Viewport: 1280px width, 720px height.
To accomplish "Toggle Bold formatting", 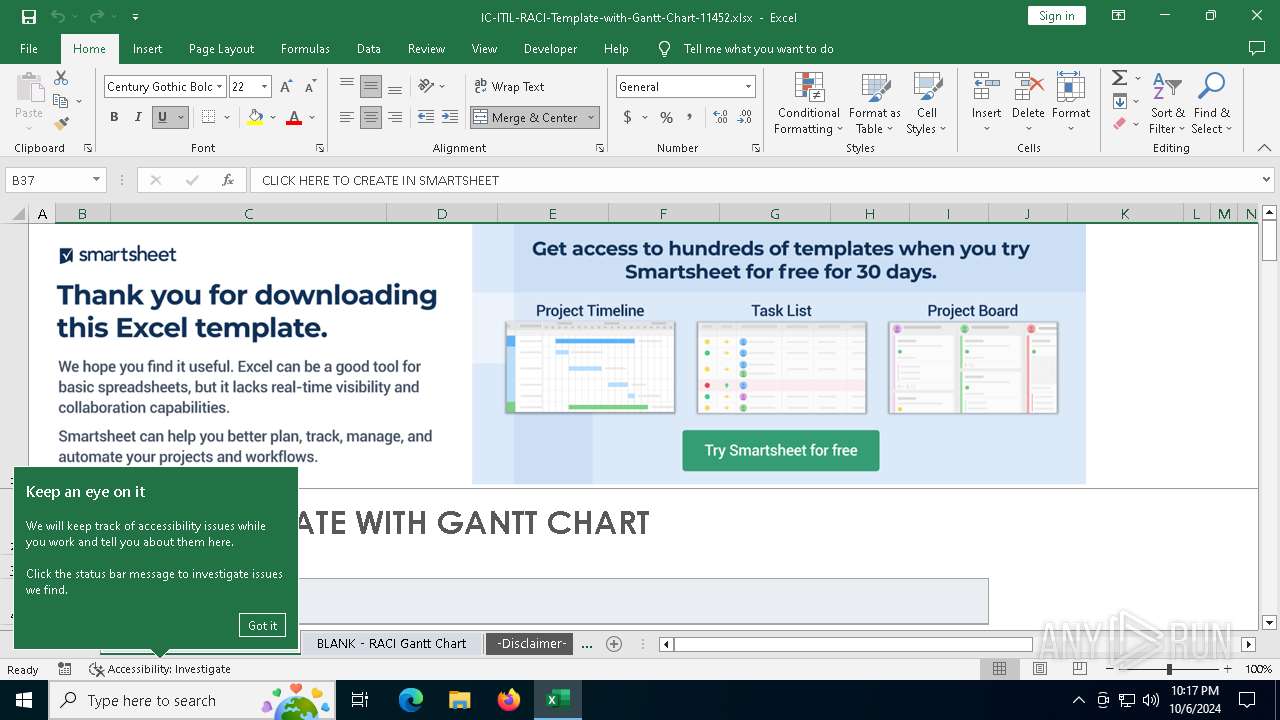I will tap(114, 117).
